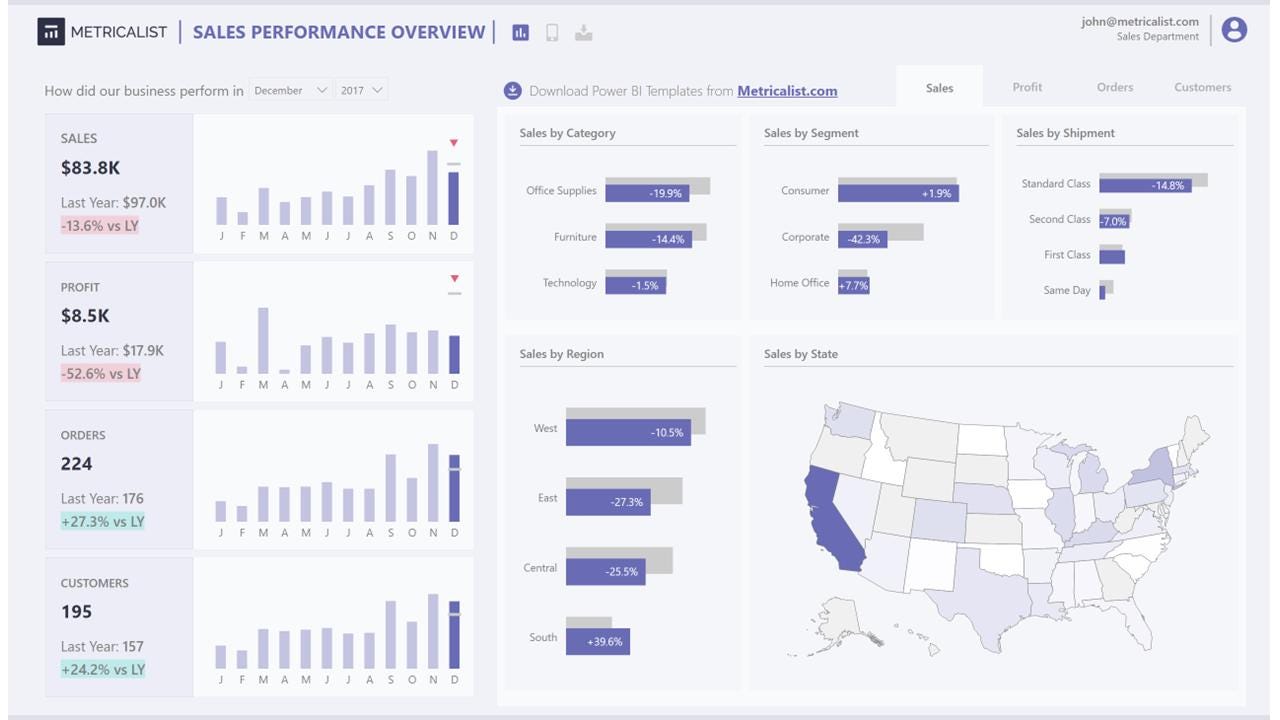
Task: Open the user profile avatar icon
Action: click(1235, 30)
